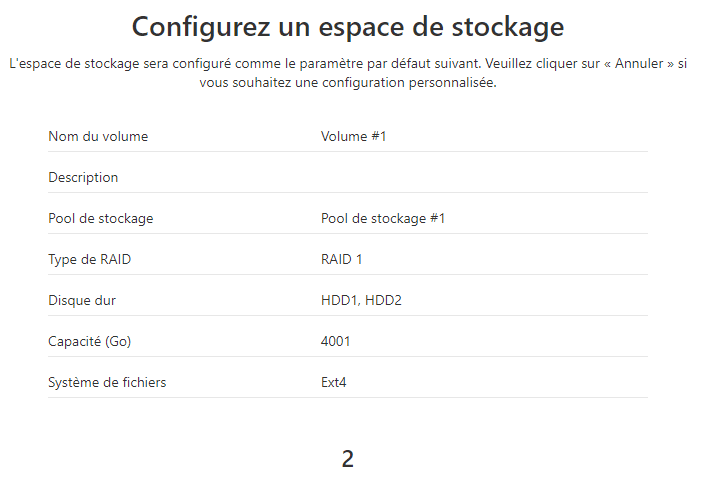Click the "Volume #1" value

[x=353, y=136]
